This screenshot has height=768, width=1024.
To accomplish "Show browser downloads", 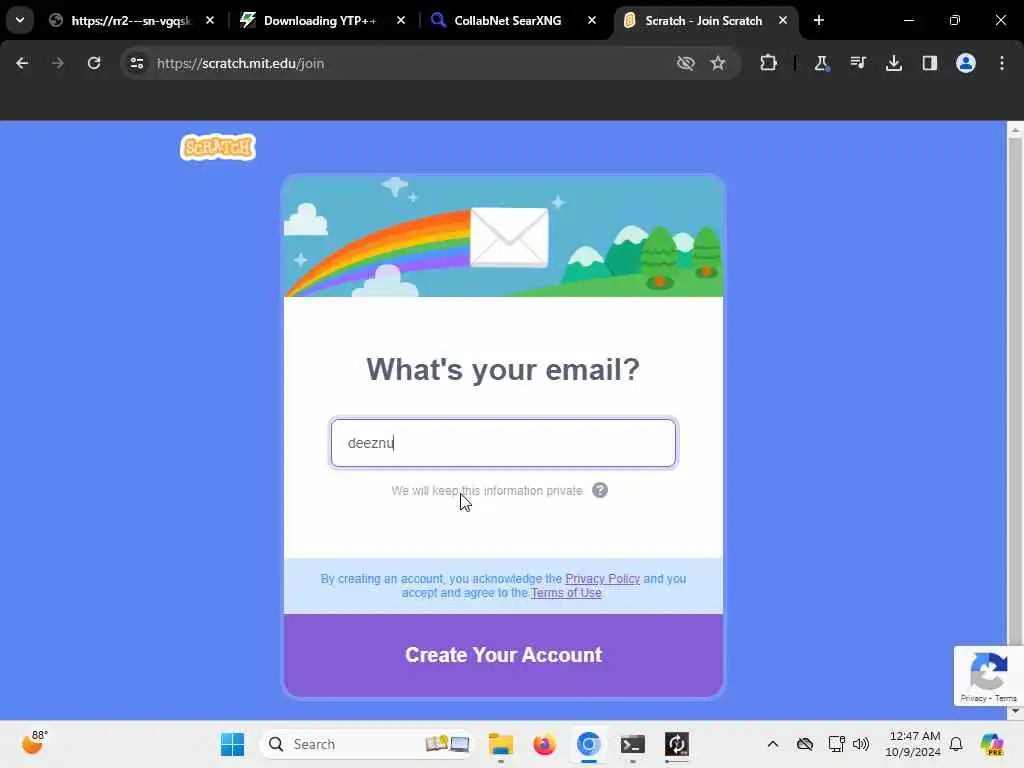I will coord(894,63).
